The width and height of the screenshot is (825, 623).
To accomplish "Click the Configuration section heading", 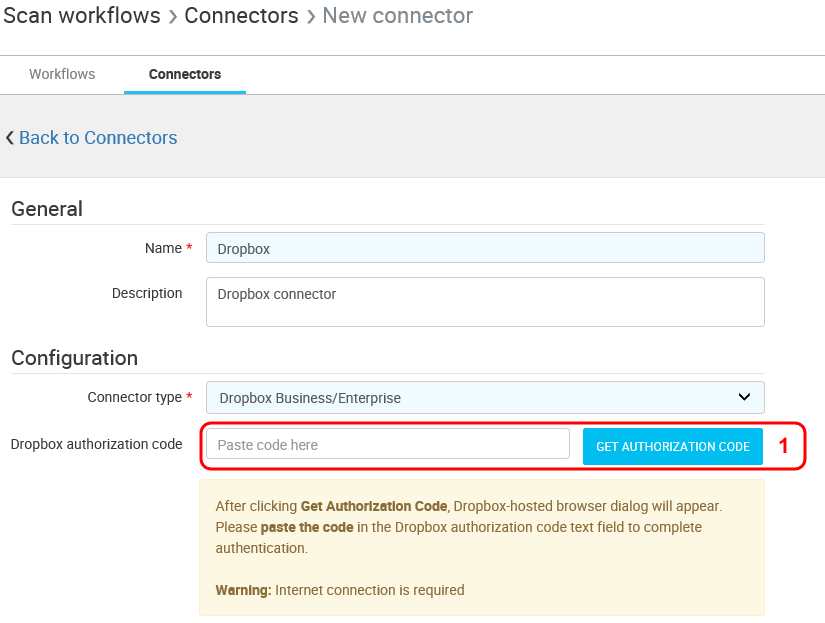I will point(74,358).
